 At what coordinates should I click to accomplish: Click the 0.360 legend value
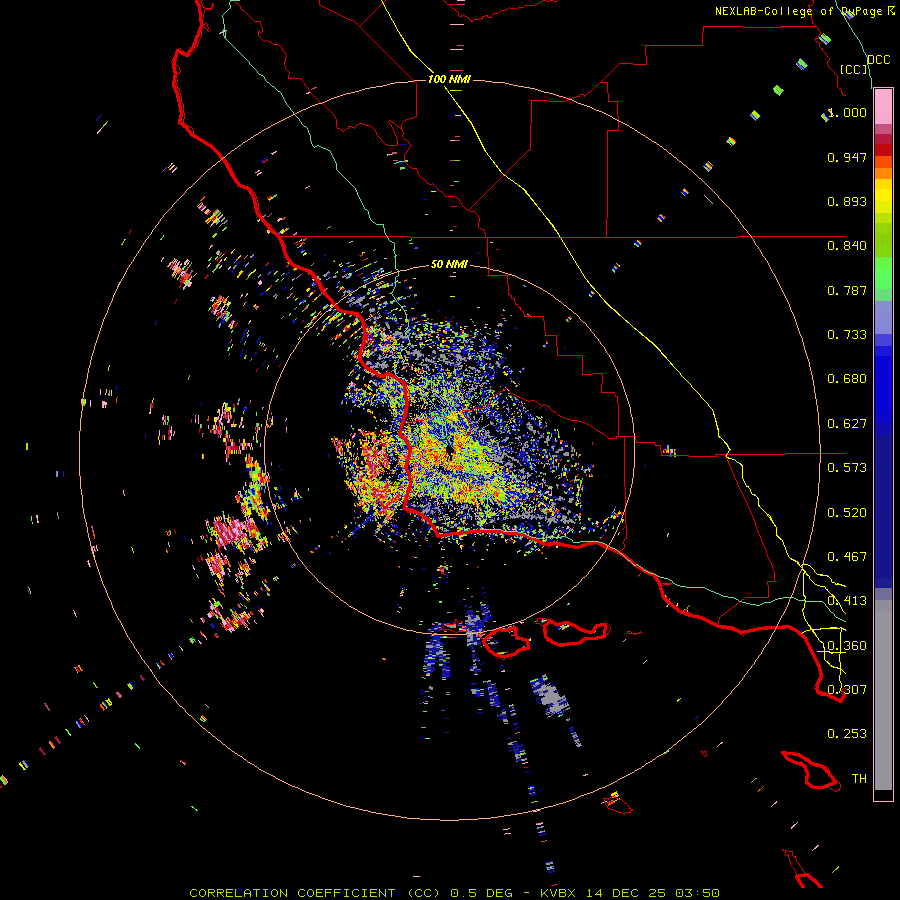click(x=847, y=646)
